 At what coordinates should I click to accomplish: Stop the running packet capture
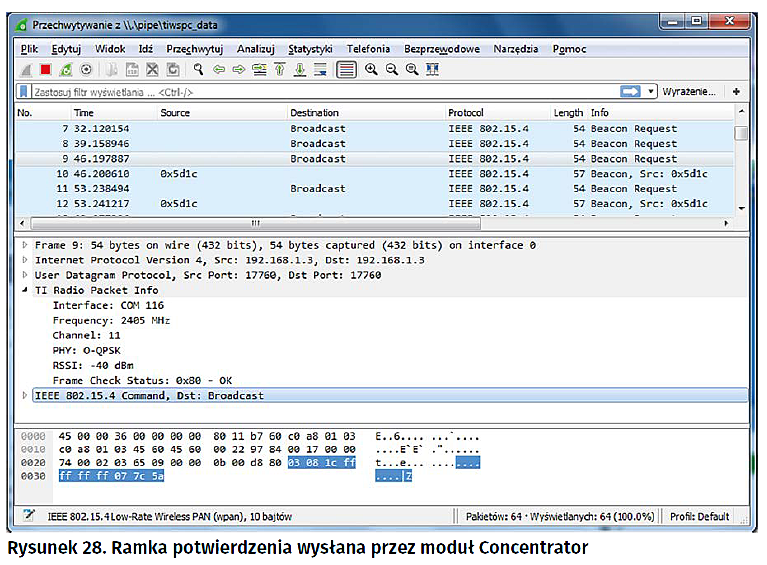pos(46,69)
